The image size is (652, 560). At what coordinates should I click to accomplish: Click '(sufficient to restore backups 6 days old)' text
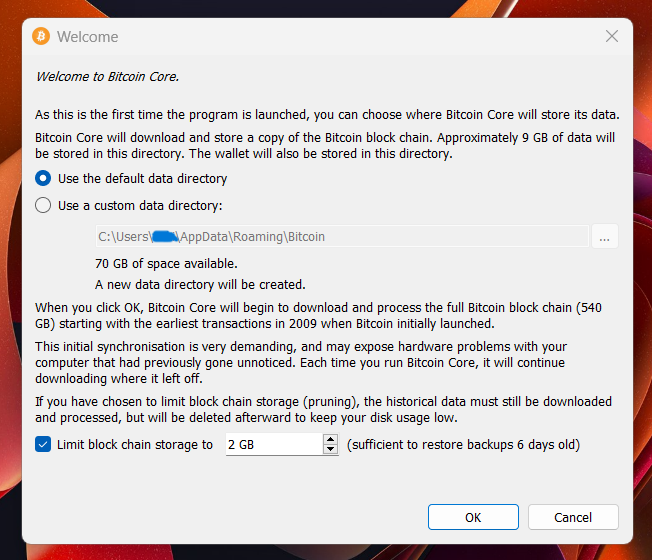463,444
